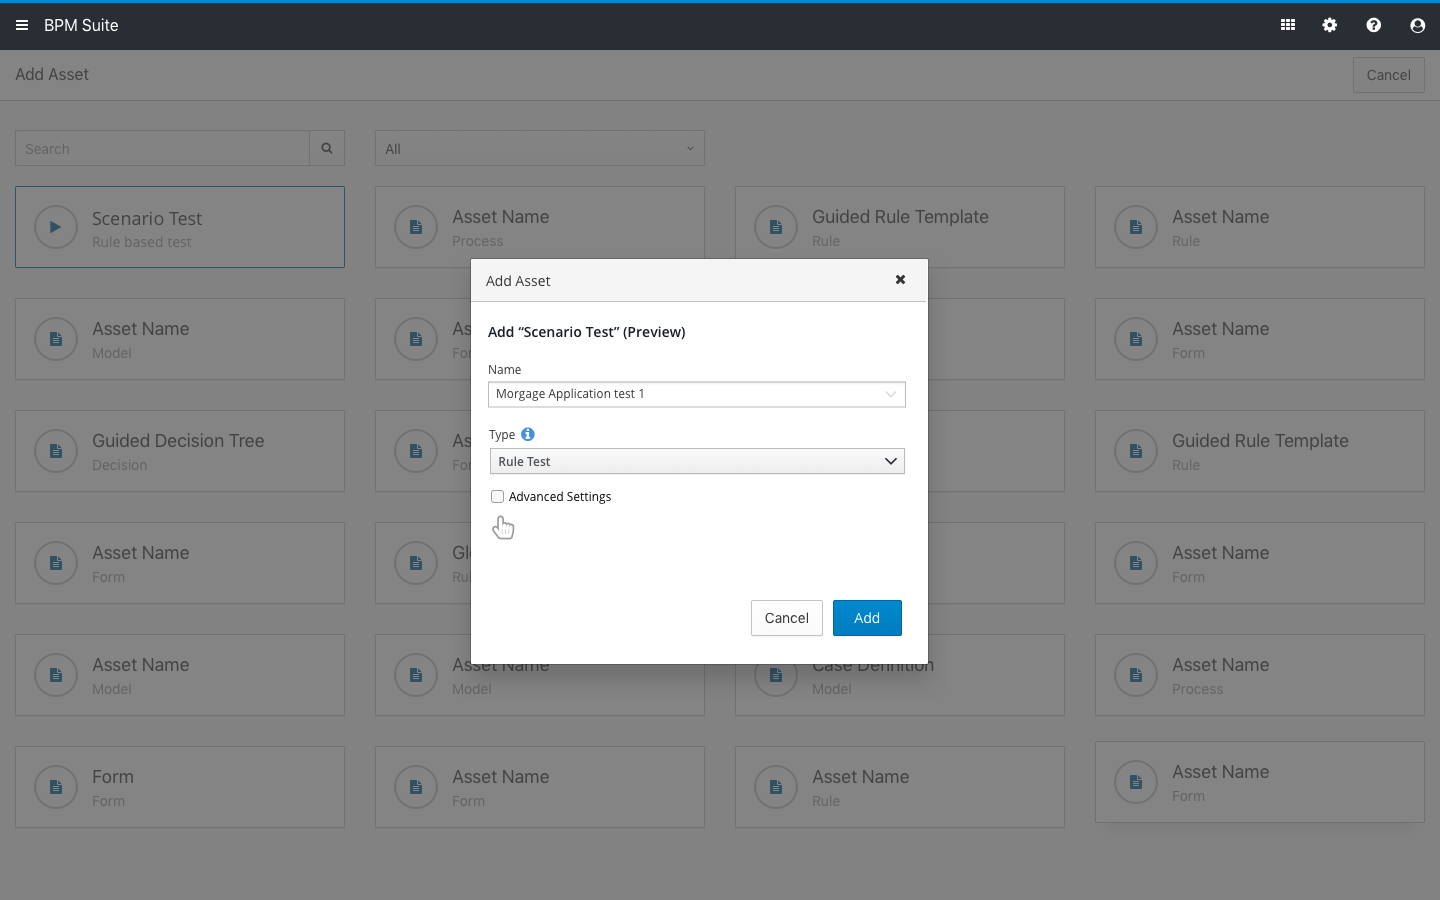The image size is (1440, 900).
Task: Enable the Advanced Settings checkbox
Action: click(x=498, y=496)
